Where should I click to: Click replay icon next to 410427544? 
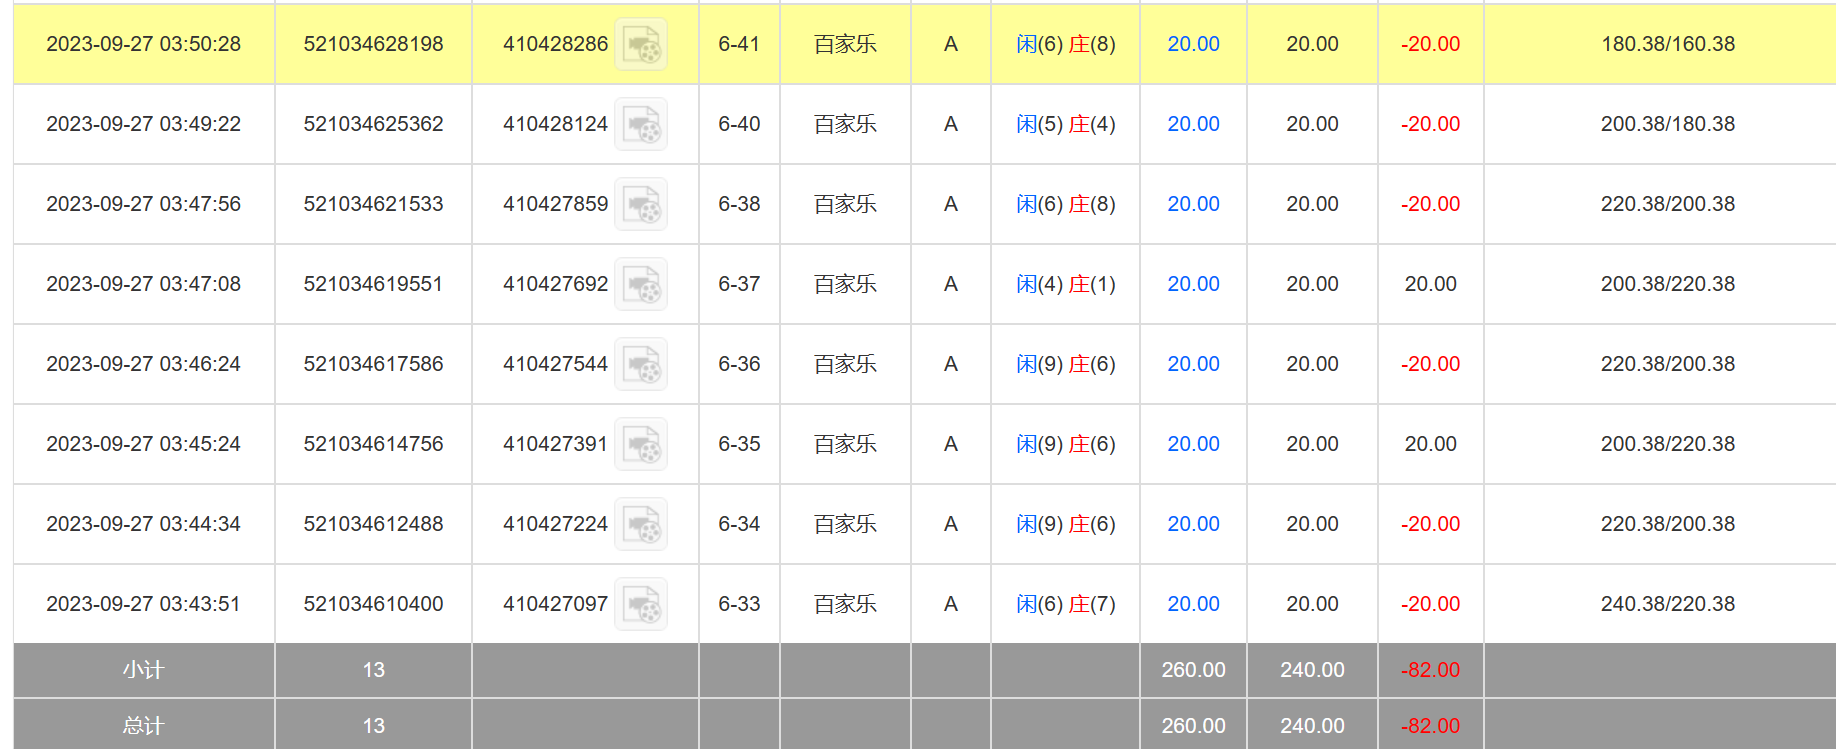(641, 365)
